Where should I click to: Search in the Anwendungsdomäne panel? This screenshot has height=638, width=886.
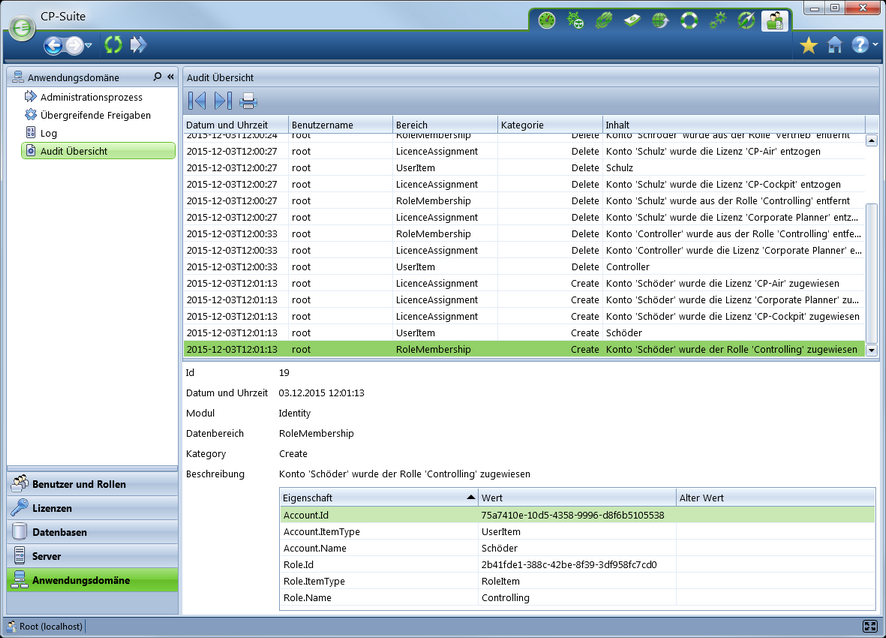point(157,76)
